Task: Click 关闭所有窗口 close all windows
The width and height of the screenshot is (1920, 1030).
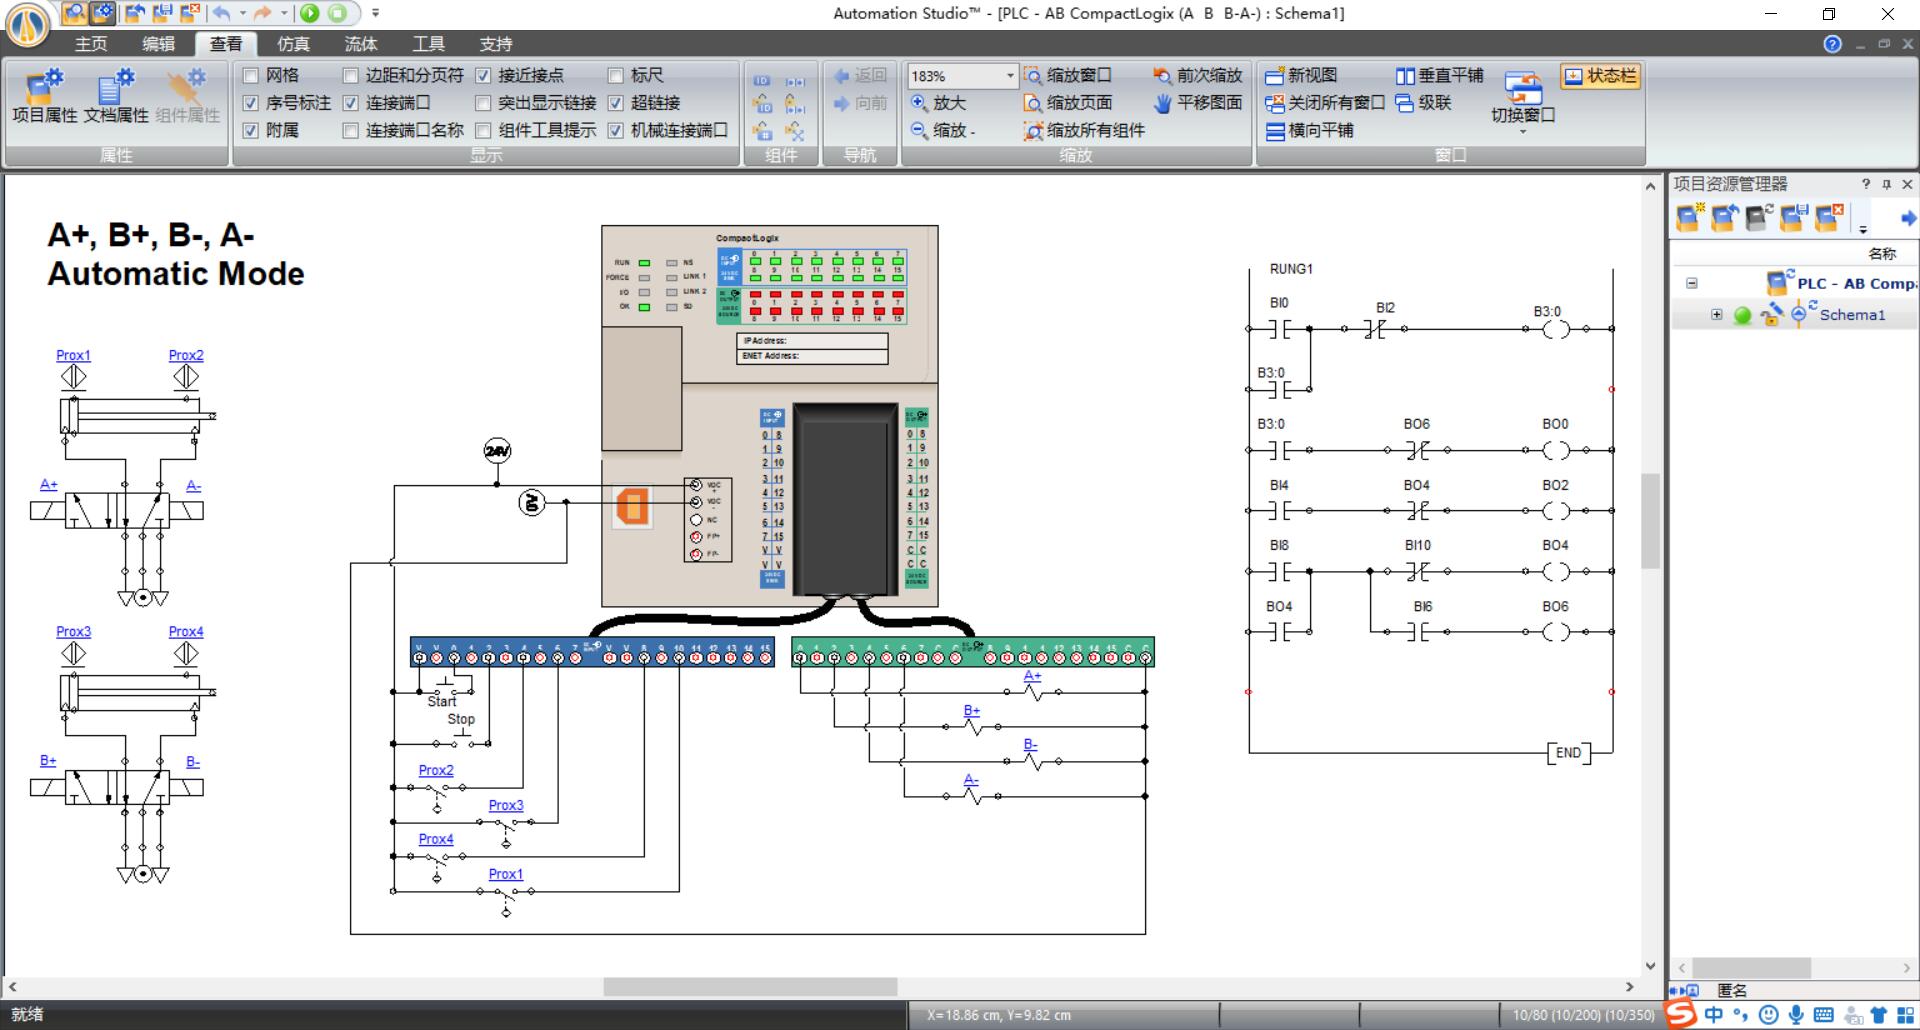Action: [1325, 103]
